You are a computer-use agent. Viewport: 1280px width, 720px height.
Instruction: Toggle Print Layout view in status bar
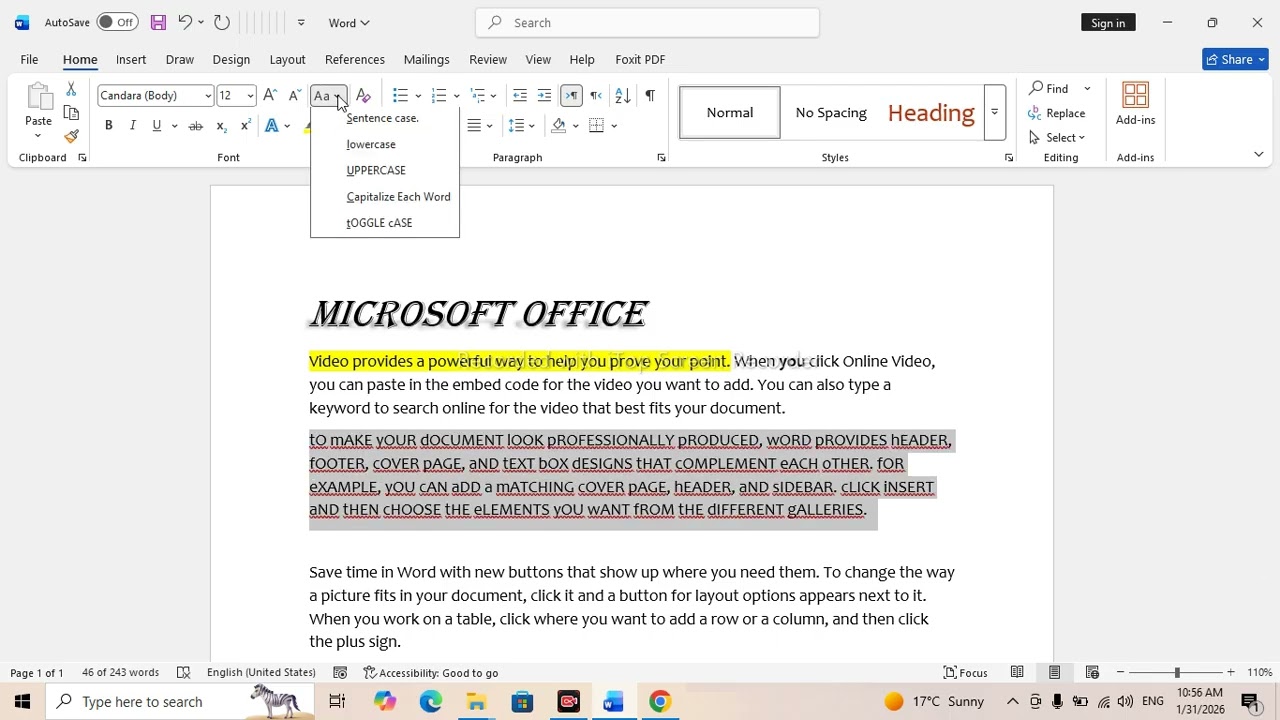(x=1054, y=672)
